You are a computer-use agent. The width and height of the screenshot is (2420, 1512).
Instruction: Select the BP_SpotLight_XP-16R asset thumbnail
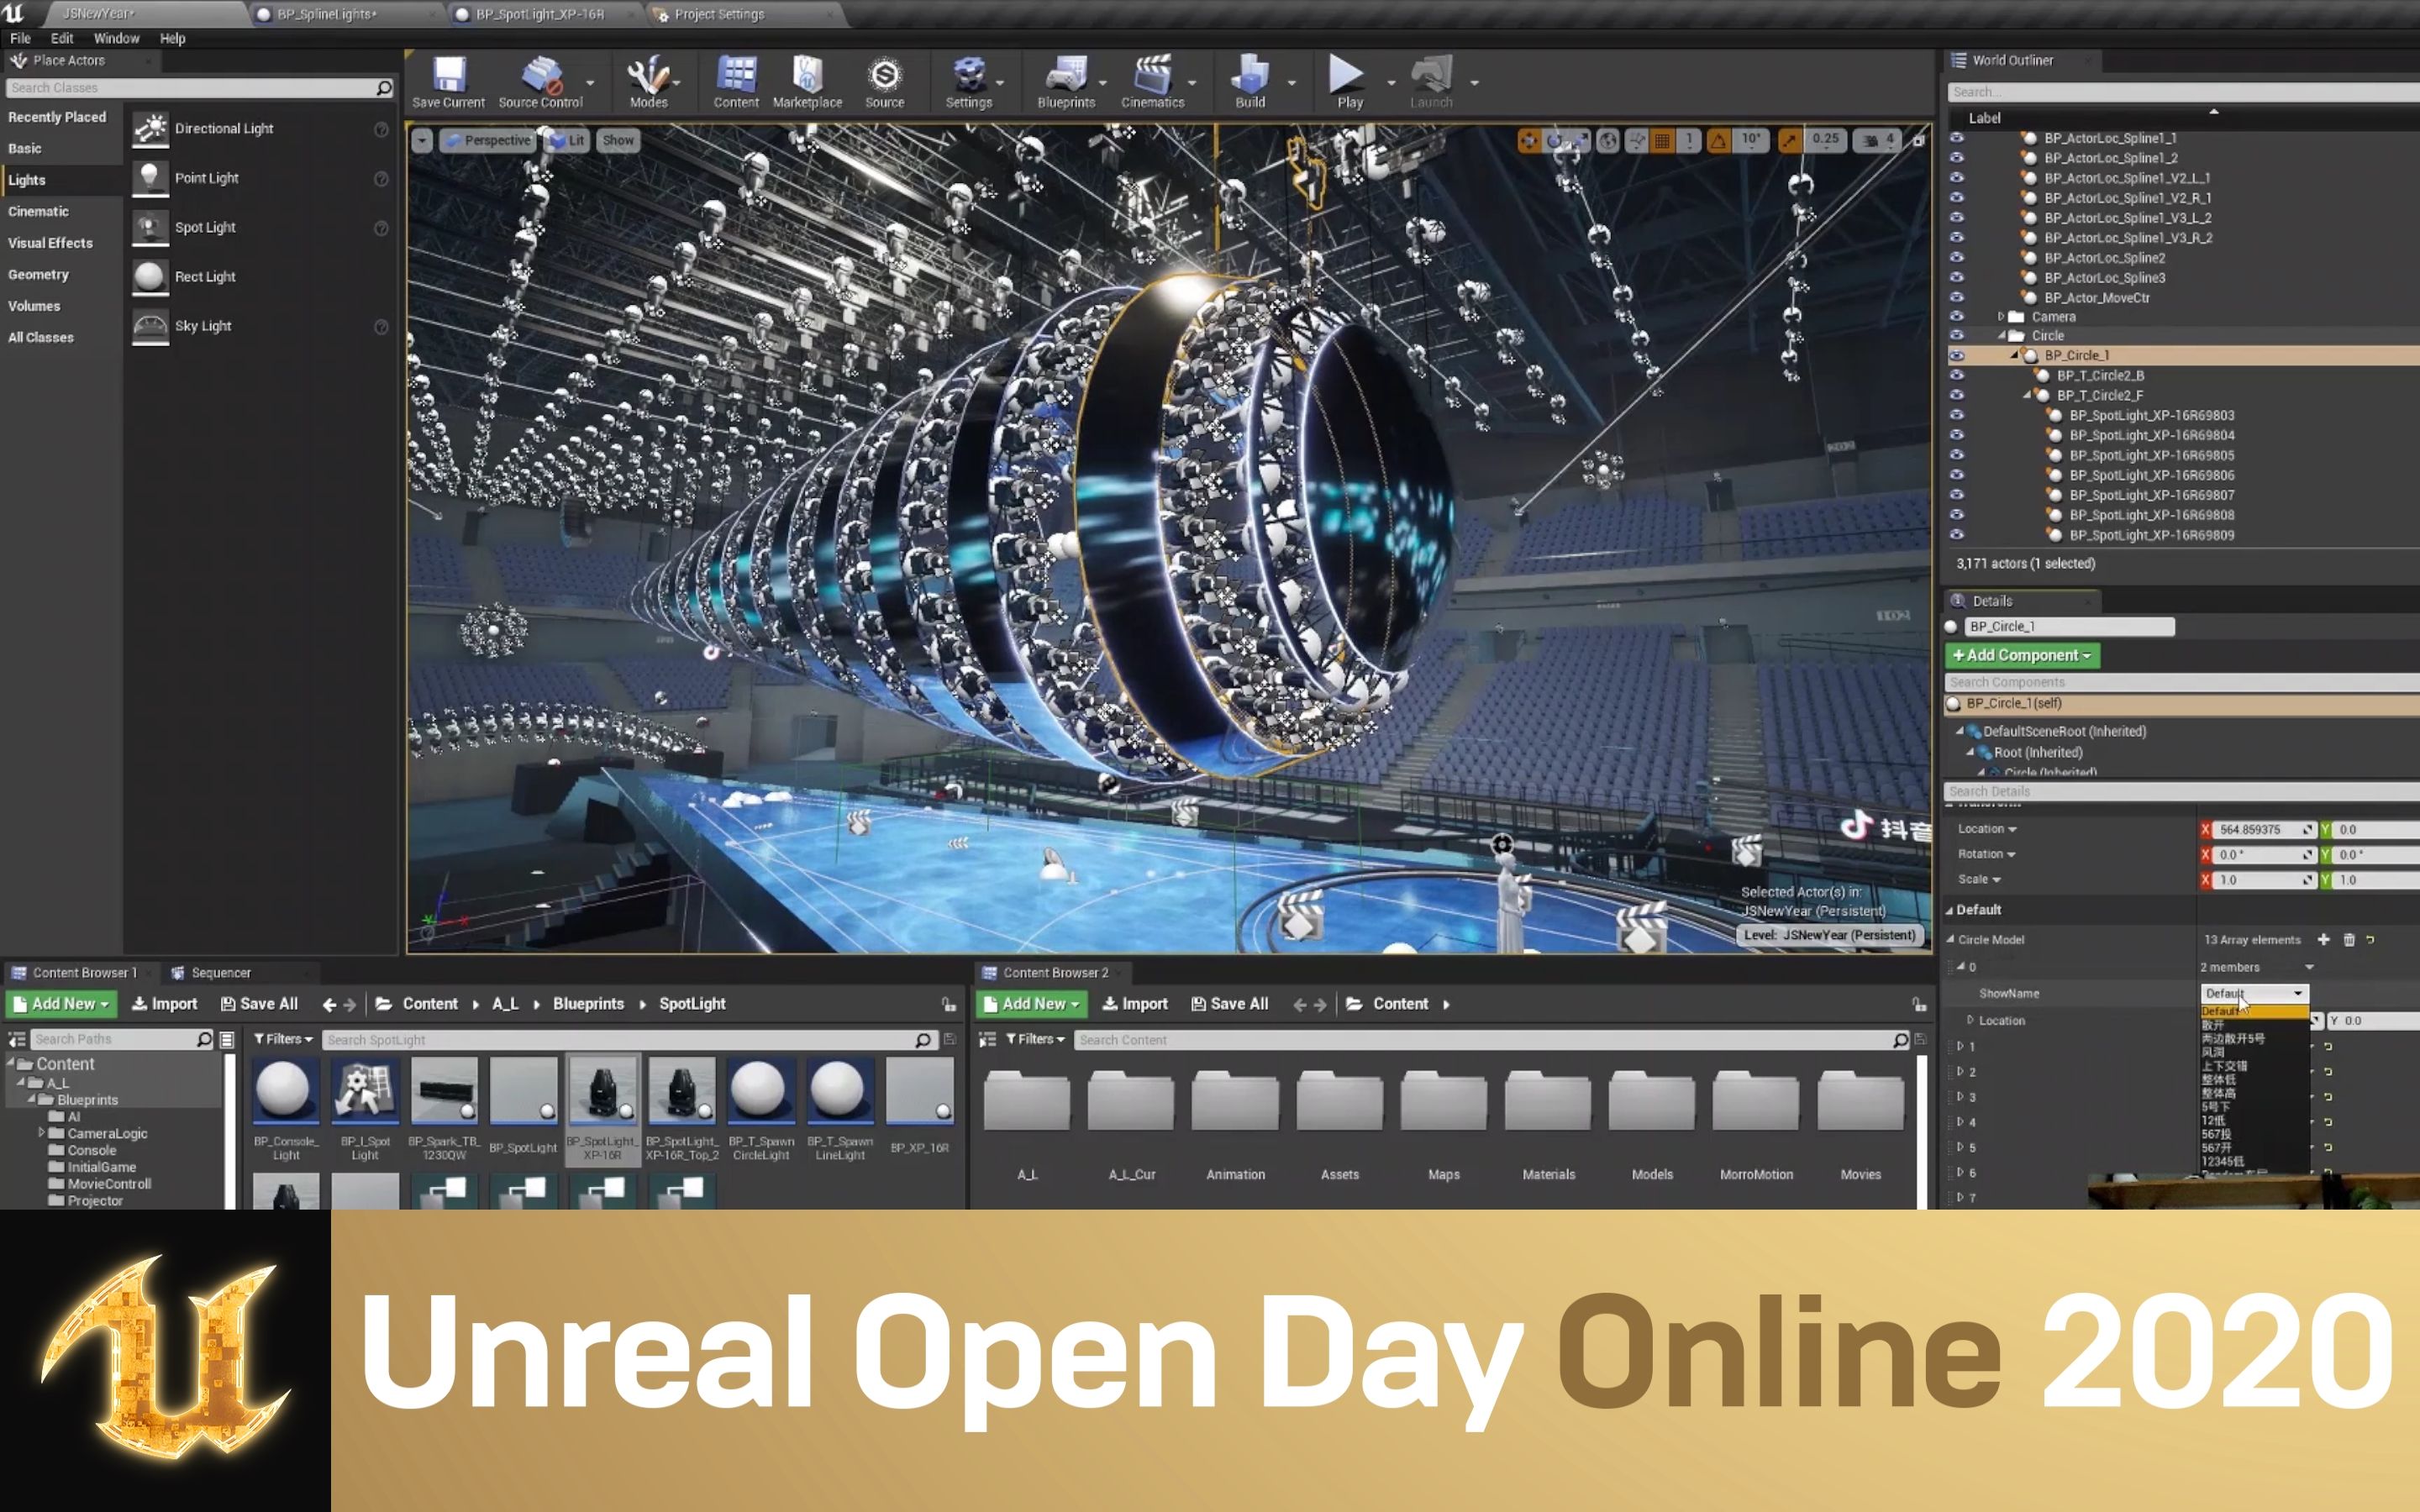point(602,1108)
